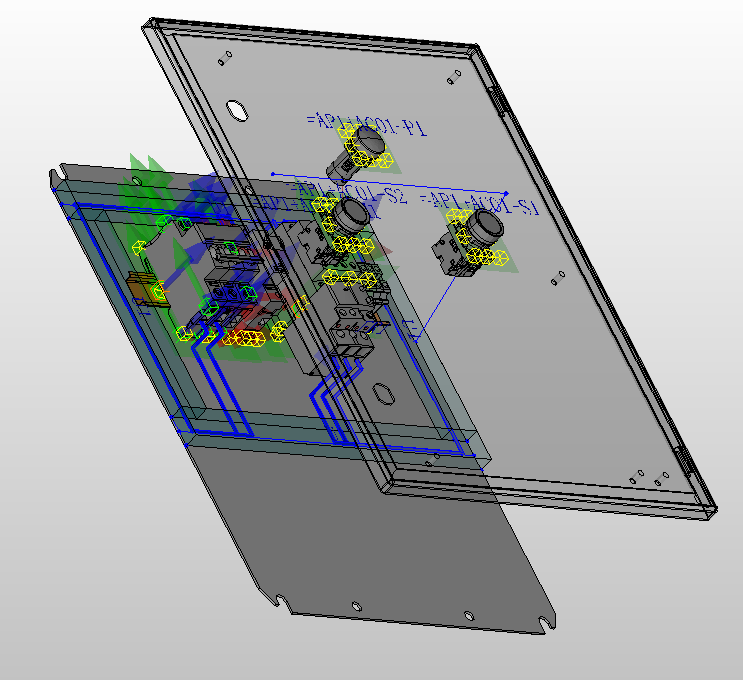
Task: Click blue endpoint of the dimension line right end
Action: pyautogui.click(x=506, y=194)
